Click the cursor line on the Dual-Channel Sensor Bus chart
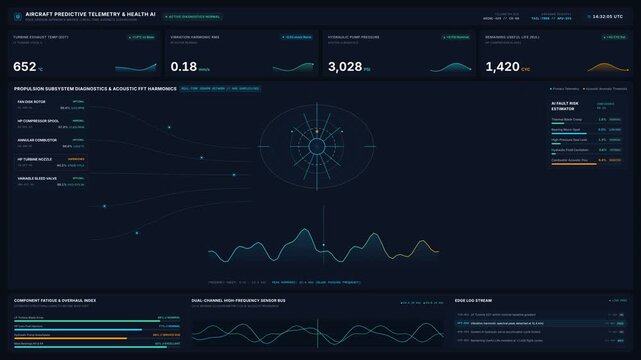The height and width of the screenshot is (360, 641). (317, 333)
